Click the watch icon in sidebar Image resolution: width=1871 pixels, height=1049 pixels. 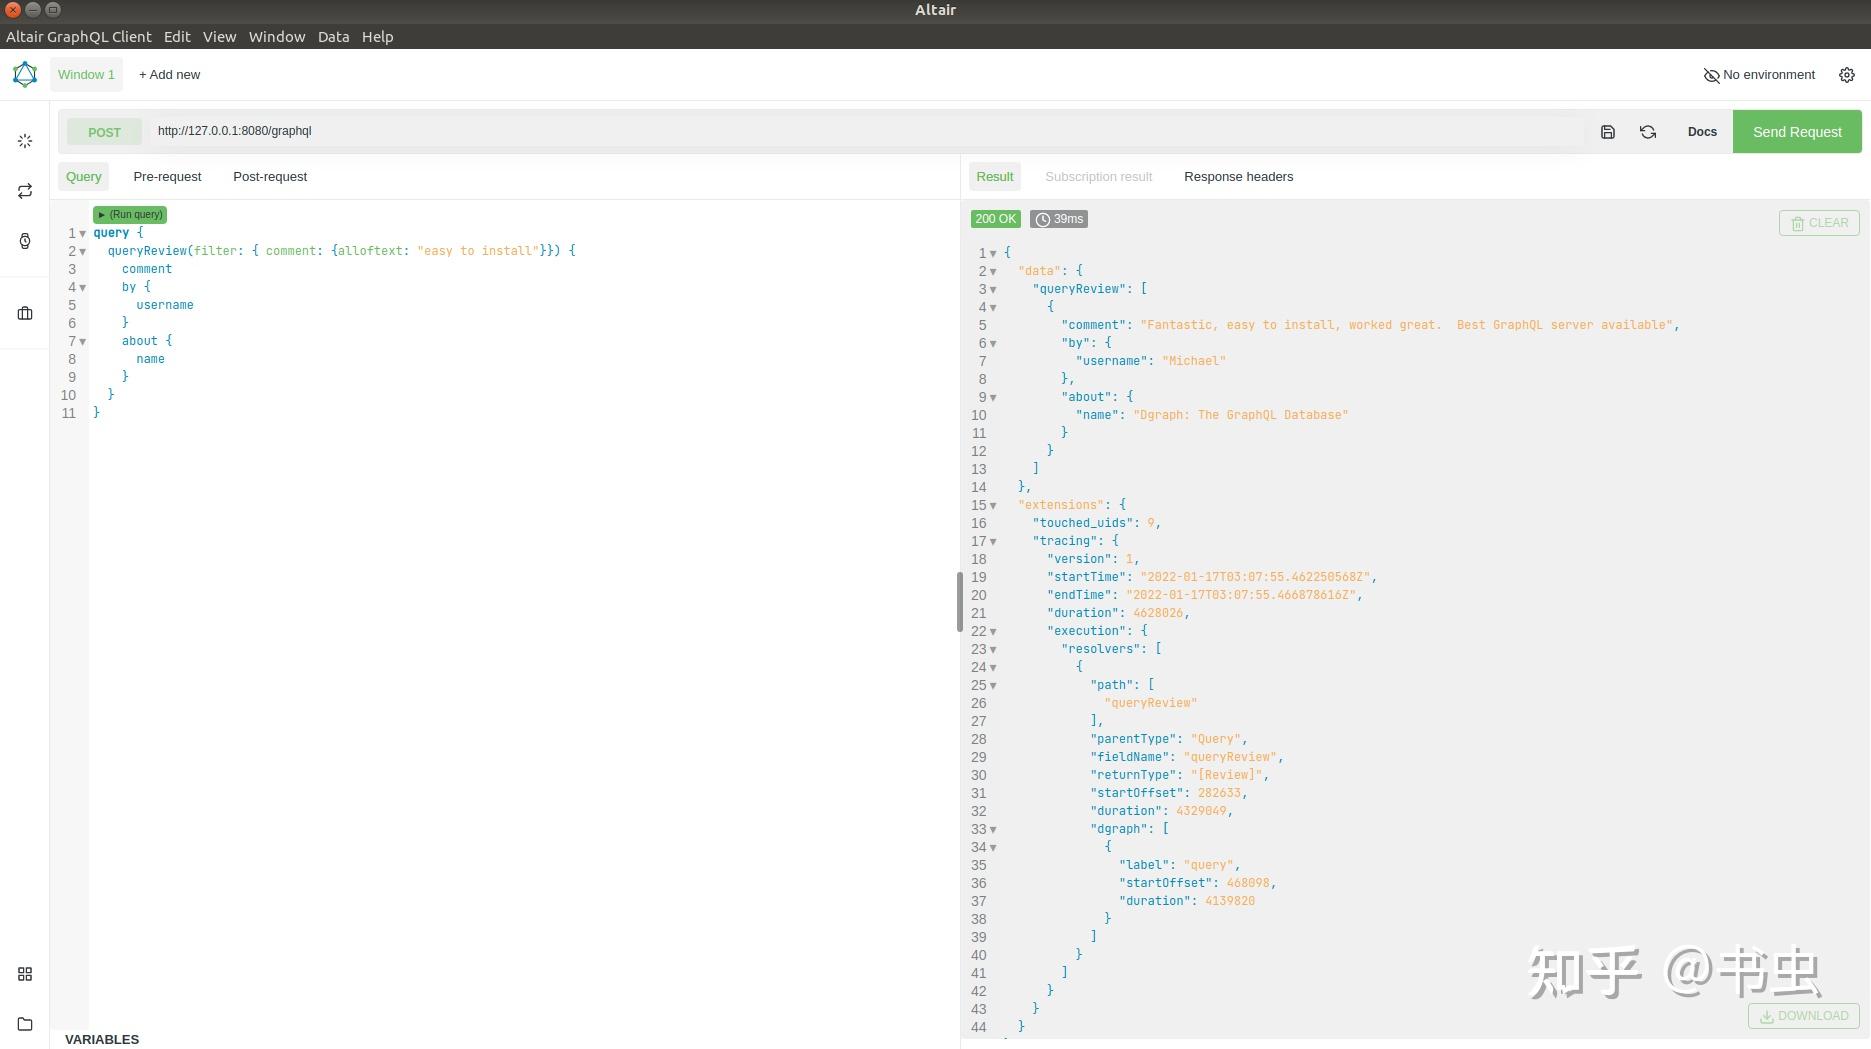25,241
